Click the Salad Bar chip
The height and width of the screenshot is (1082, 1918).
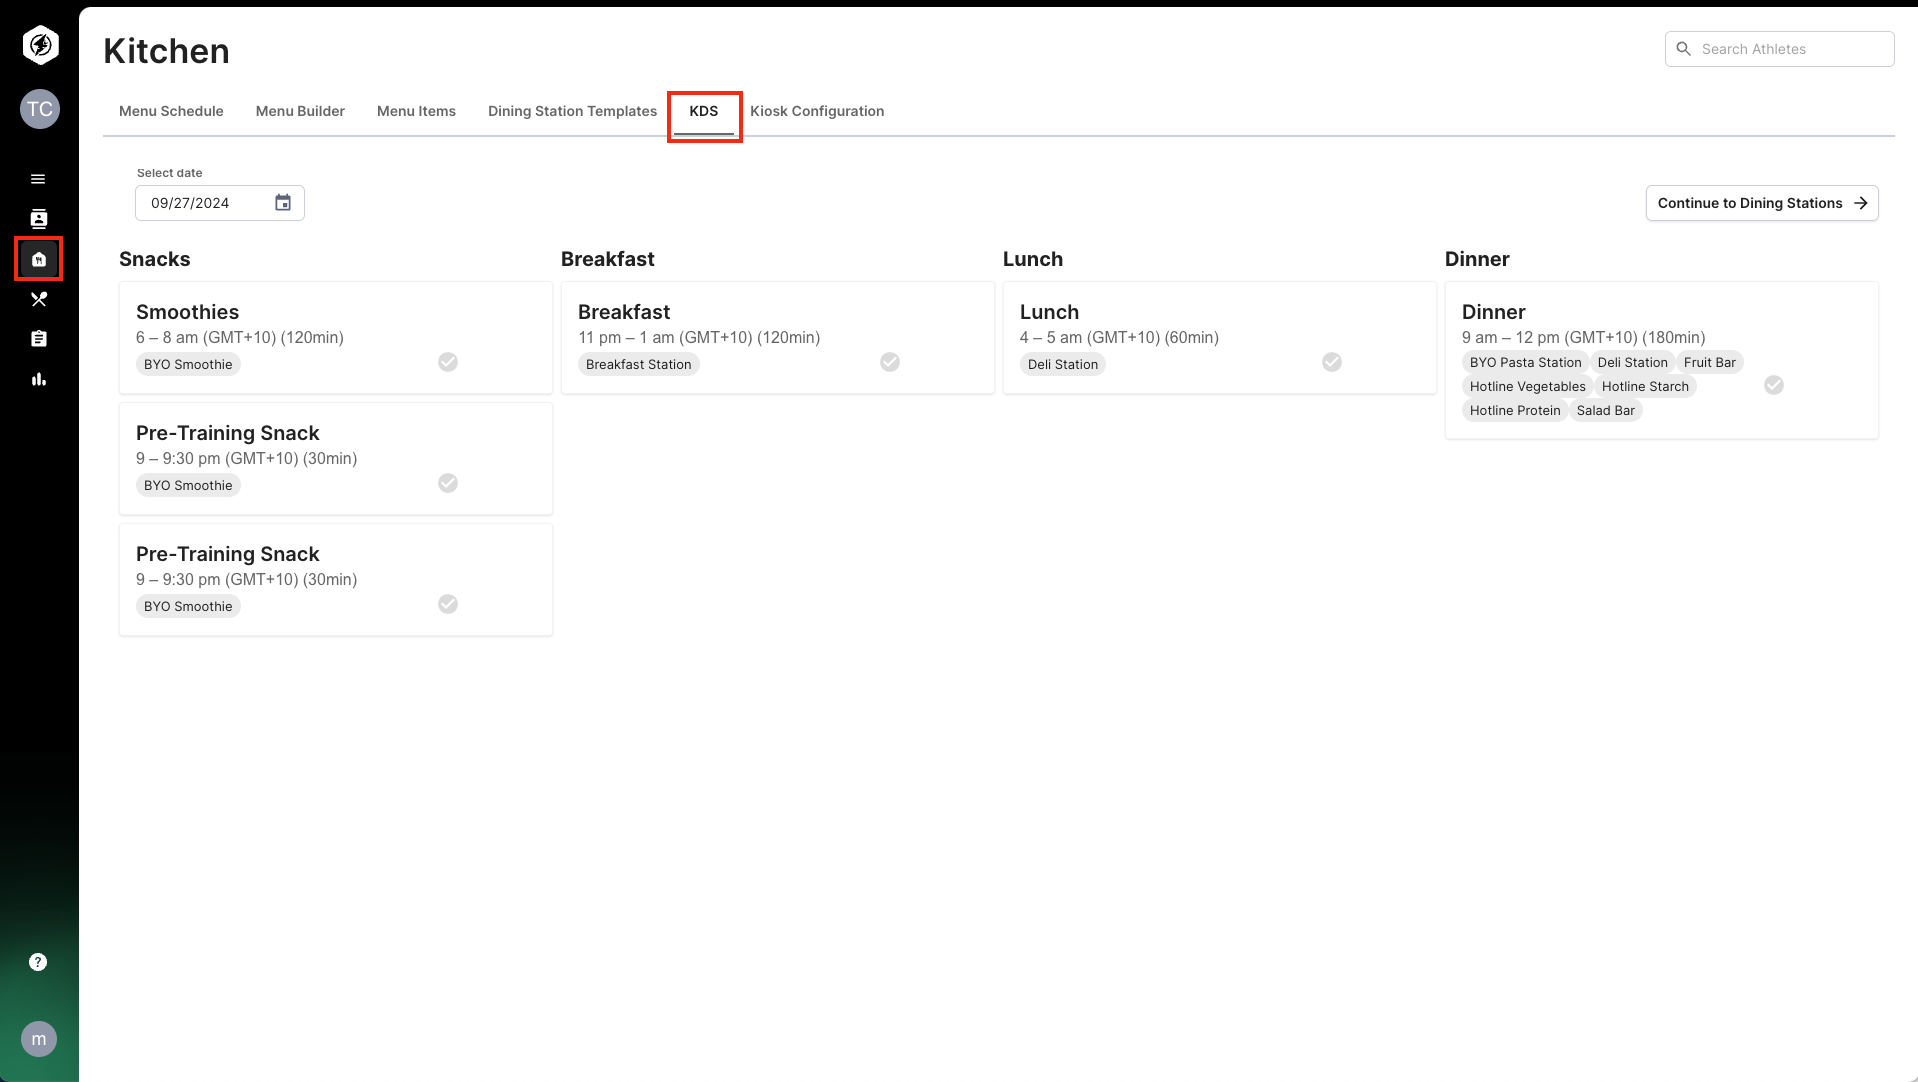[x=1605, y=410]
